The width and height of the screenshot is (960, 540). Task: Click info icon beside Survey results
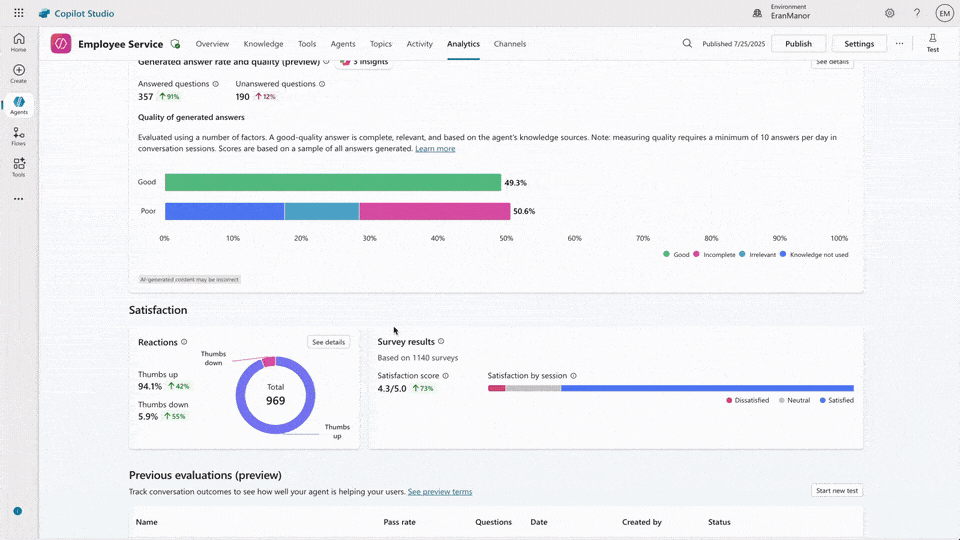coord(441,342)
